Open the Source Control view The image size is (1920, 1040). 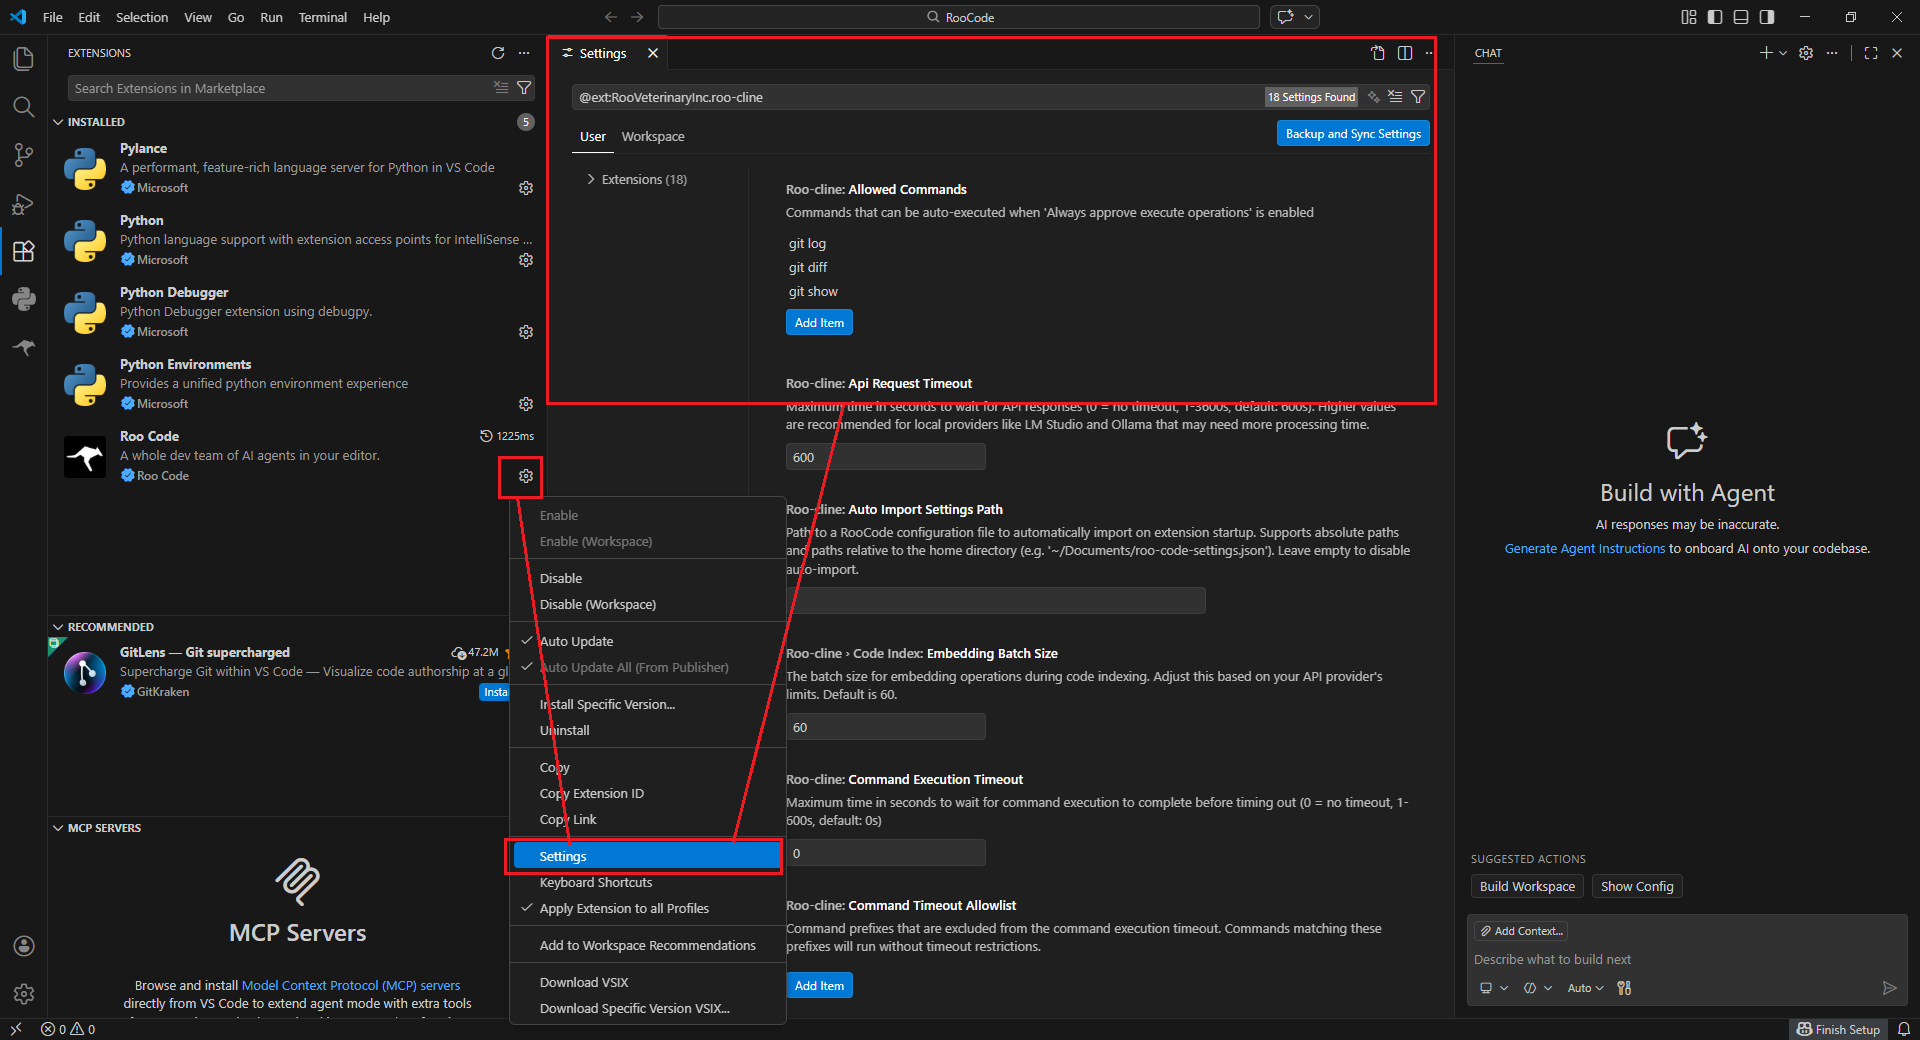point(23,155)
